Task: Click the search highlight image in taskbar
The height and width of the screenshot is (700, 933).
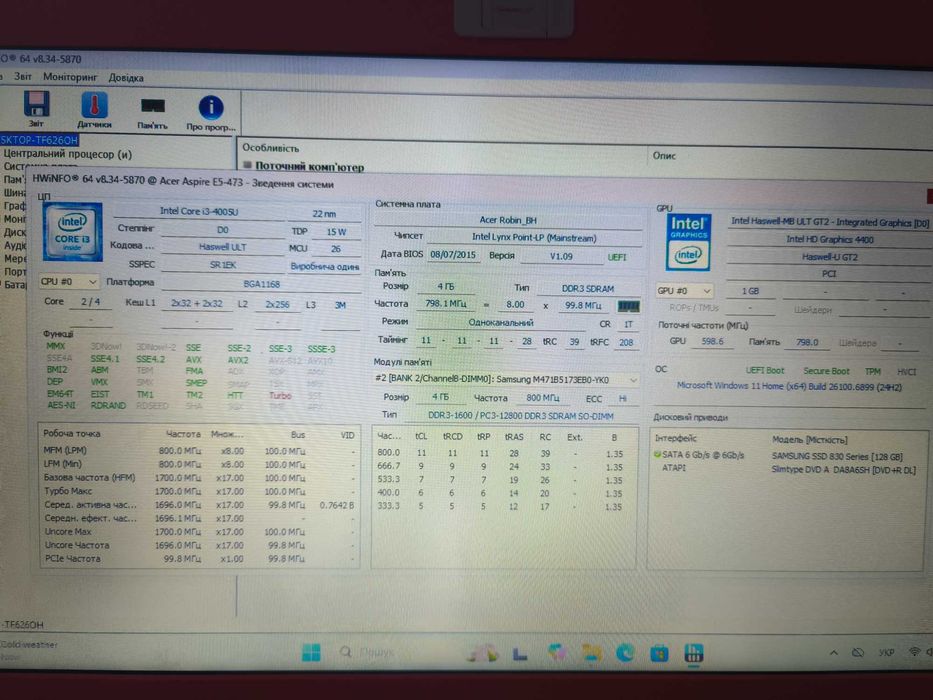Action: point(482,653)
